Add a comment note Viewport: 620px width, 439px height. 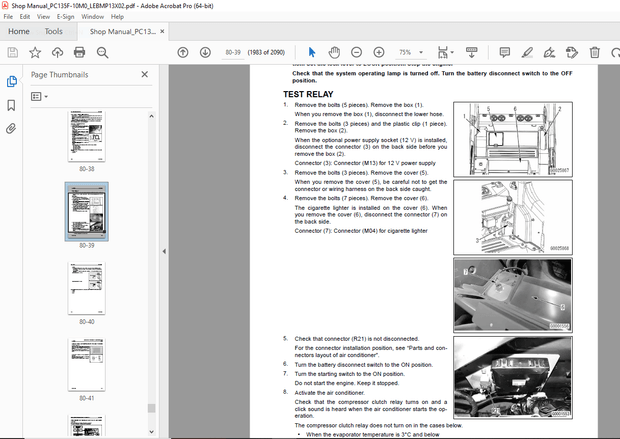click(x=505, y=52)
